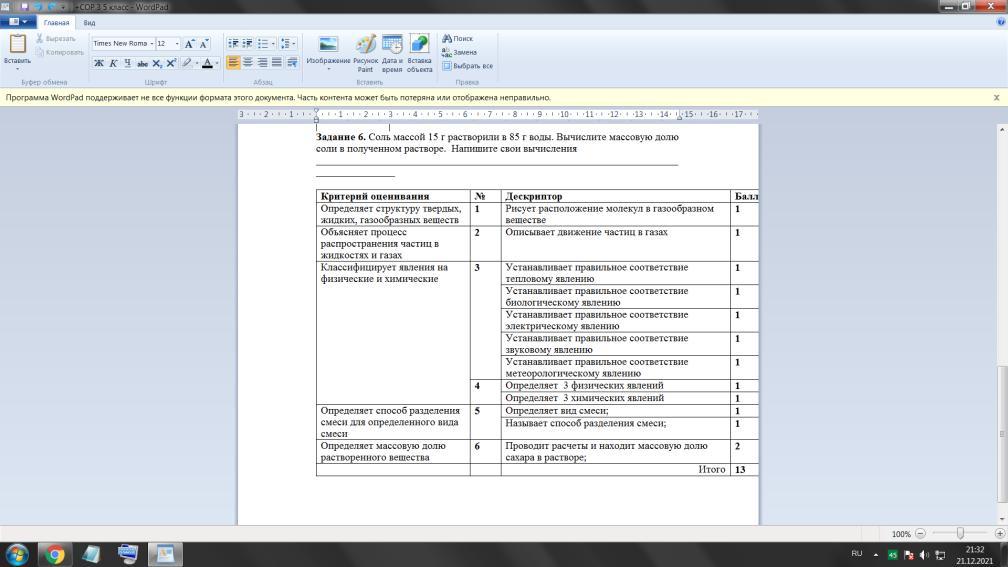
Task: Enable center paragraph alignment
Action: 248,63
